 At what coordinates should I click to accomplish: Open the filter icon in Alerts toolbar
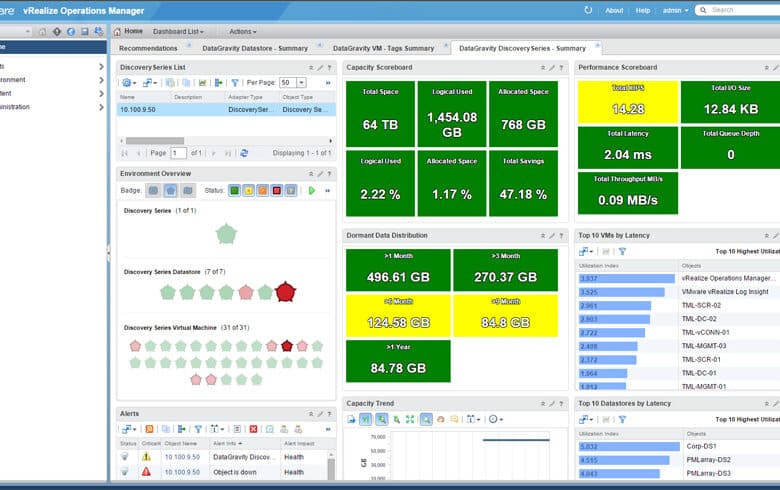coord(198,429)
